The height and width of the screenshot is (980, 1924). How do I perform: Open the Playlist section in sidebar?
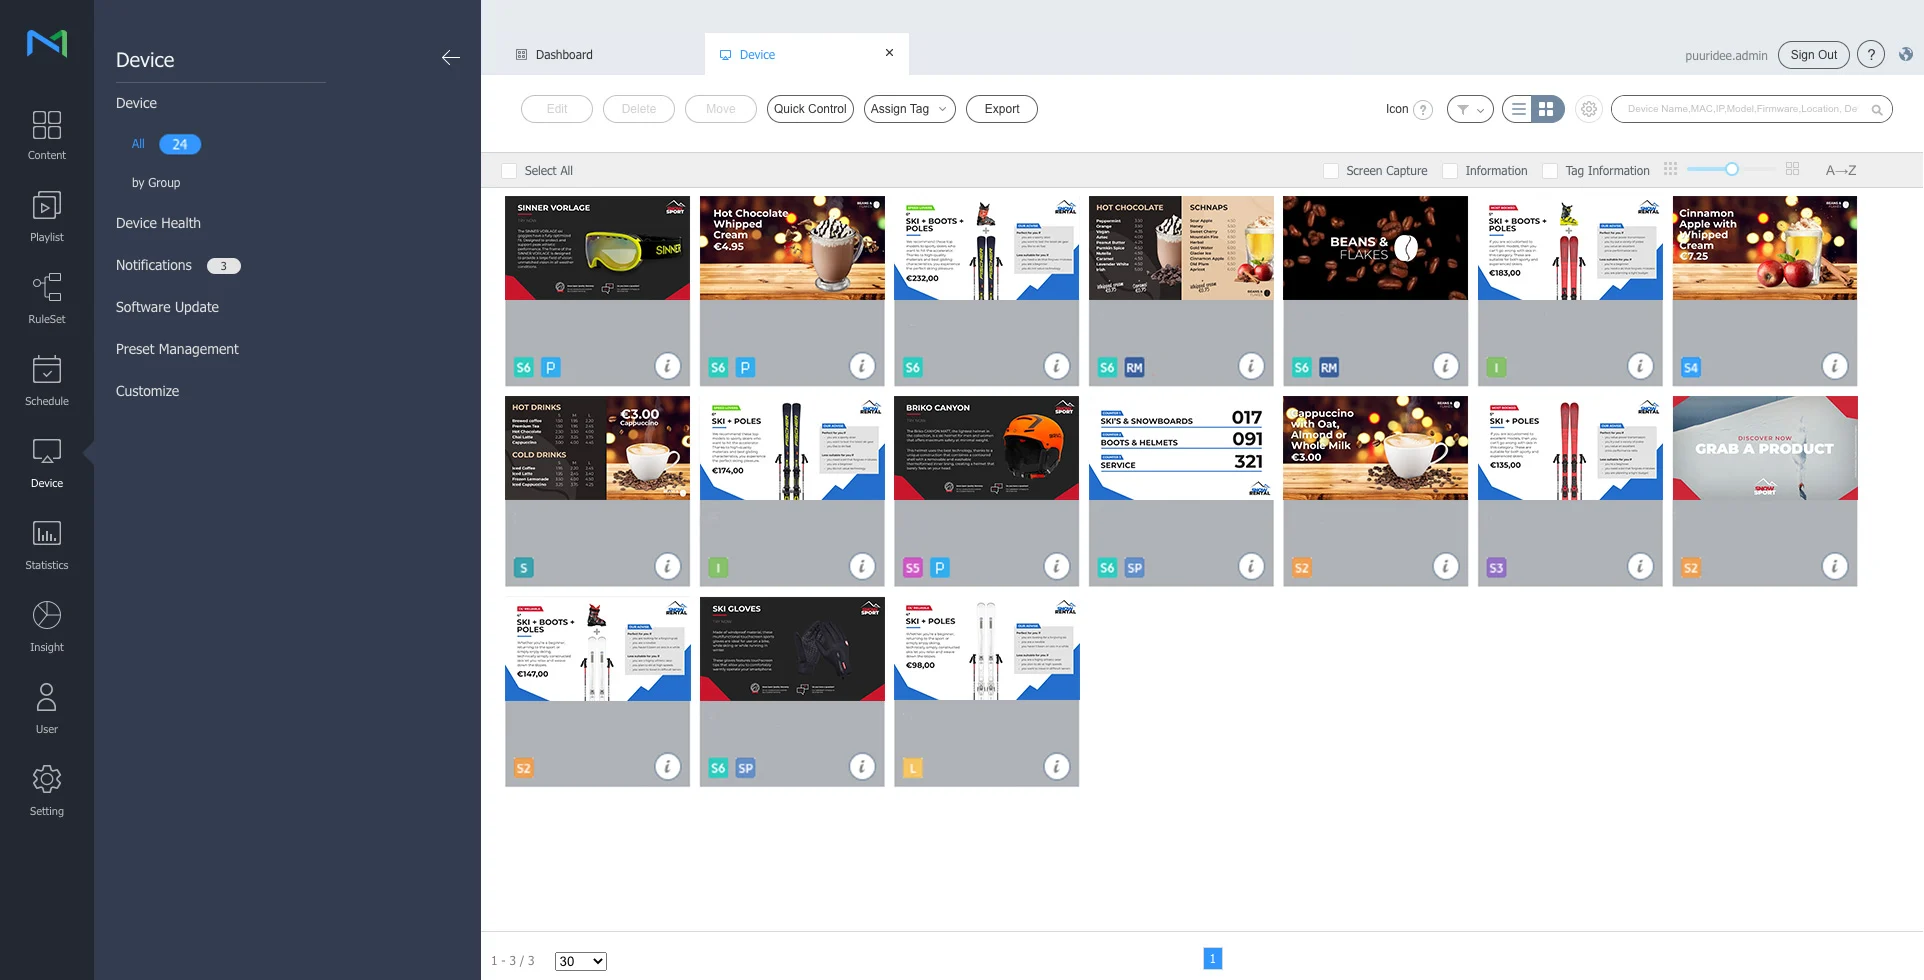[x=46, y=217]
